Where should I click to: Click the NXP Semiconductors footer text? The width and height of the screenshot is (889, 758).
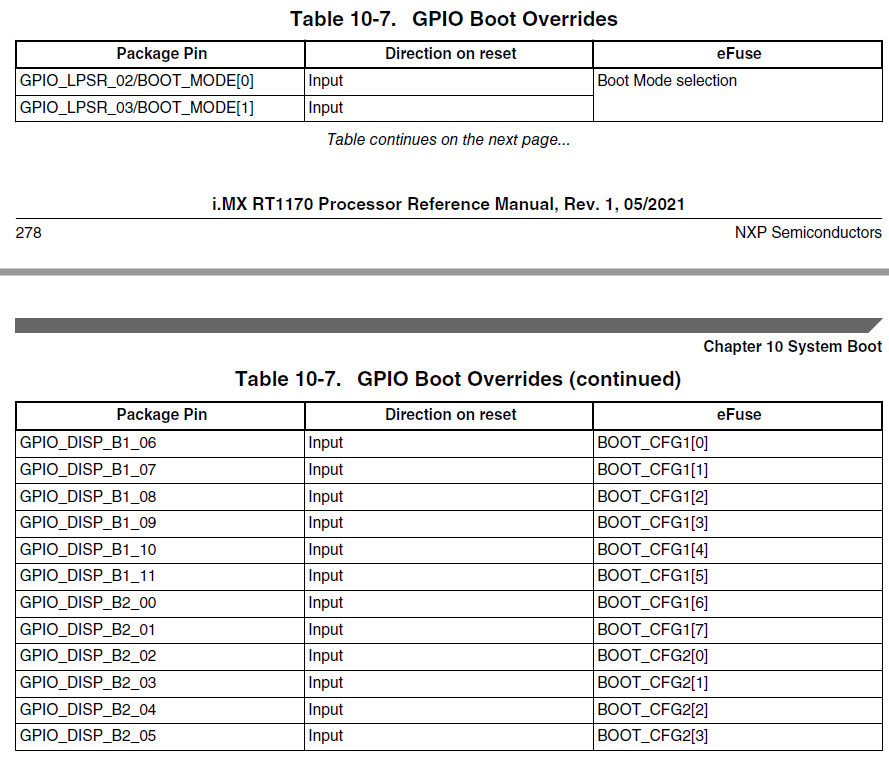tap(808, 232)
